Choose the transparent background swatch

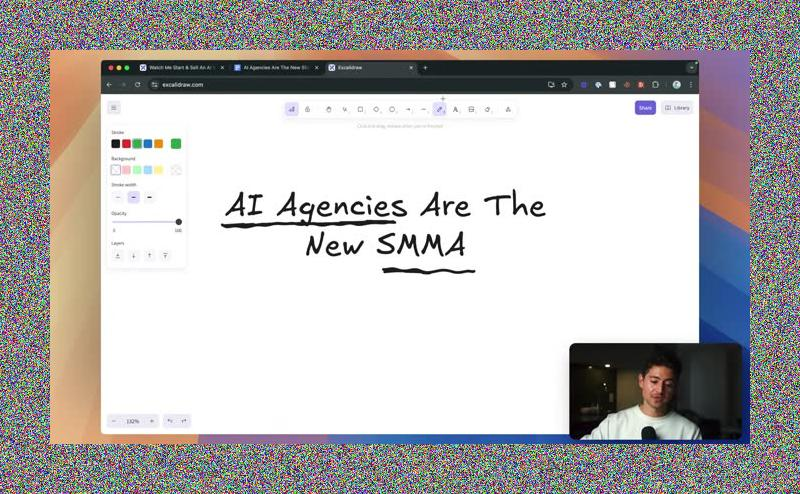[116, 170]
